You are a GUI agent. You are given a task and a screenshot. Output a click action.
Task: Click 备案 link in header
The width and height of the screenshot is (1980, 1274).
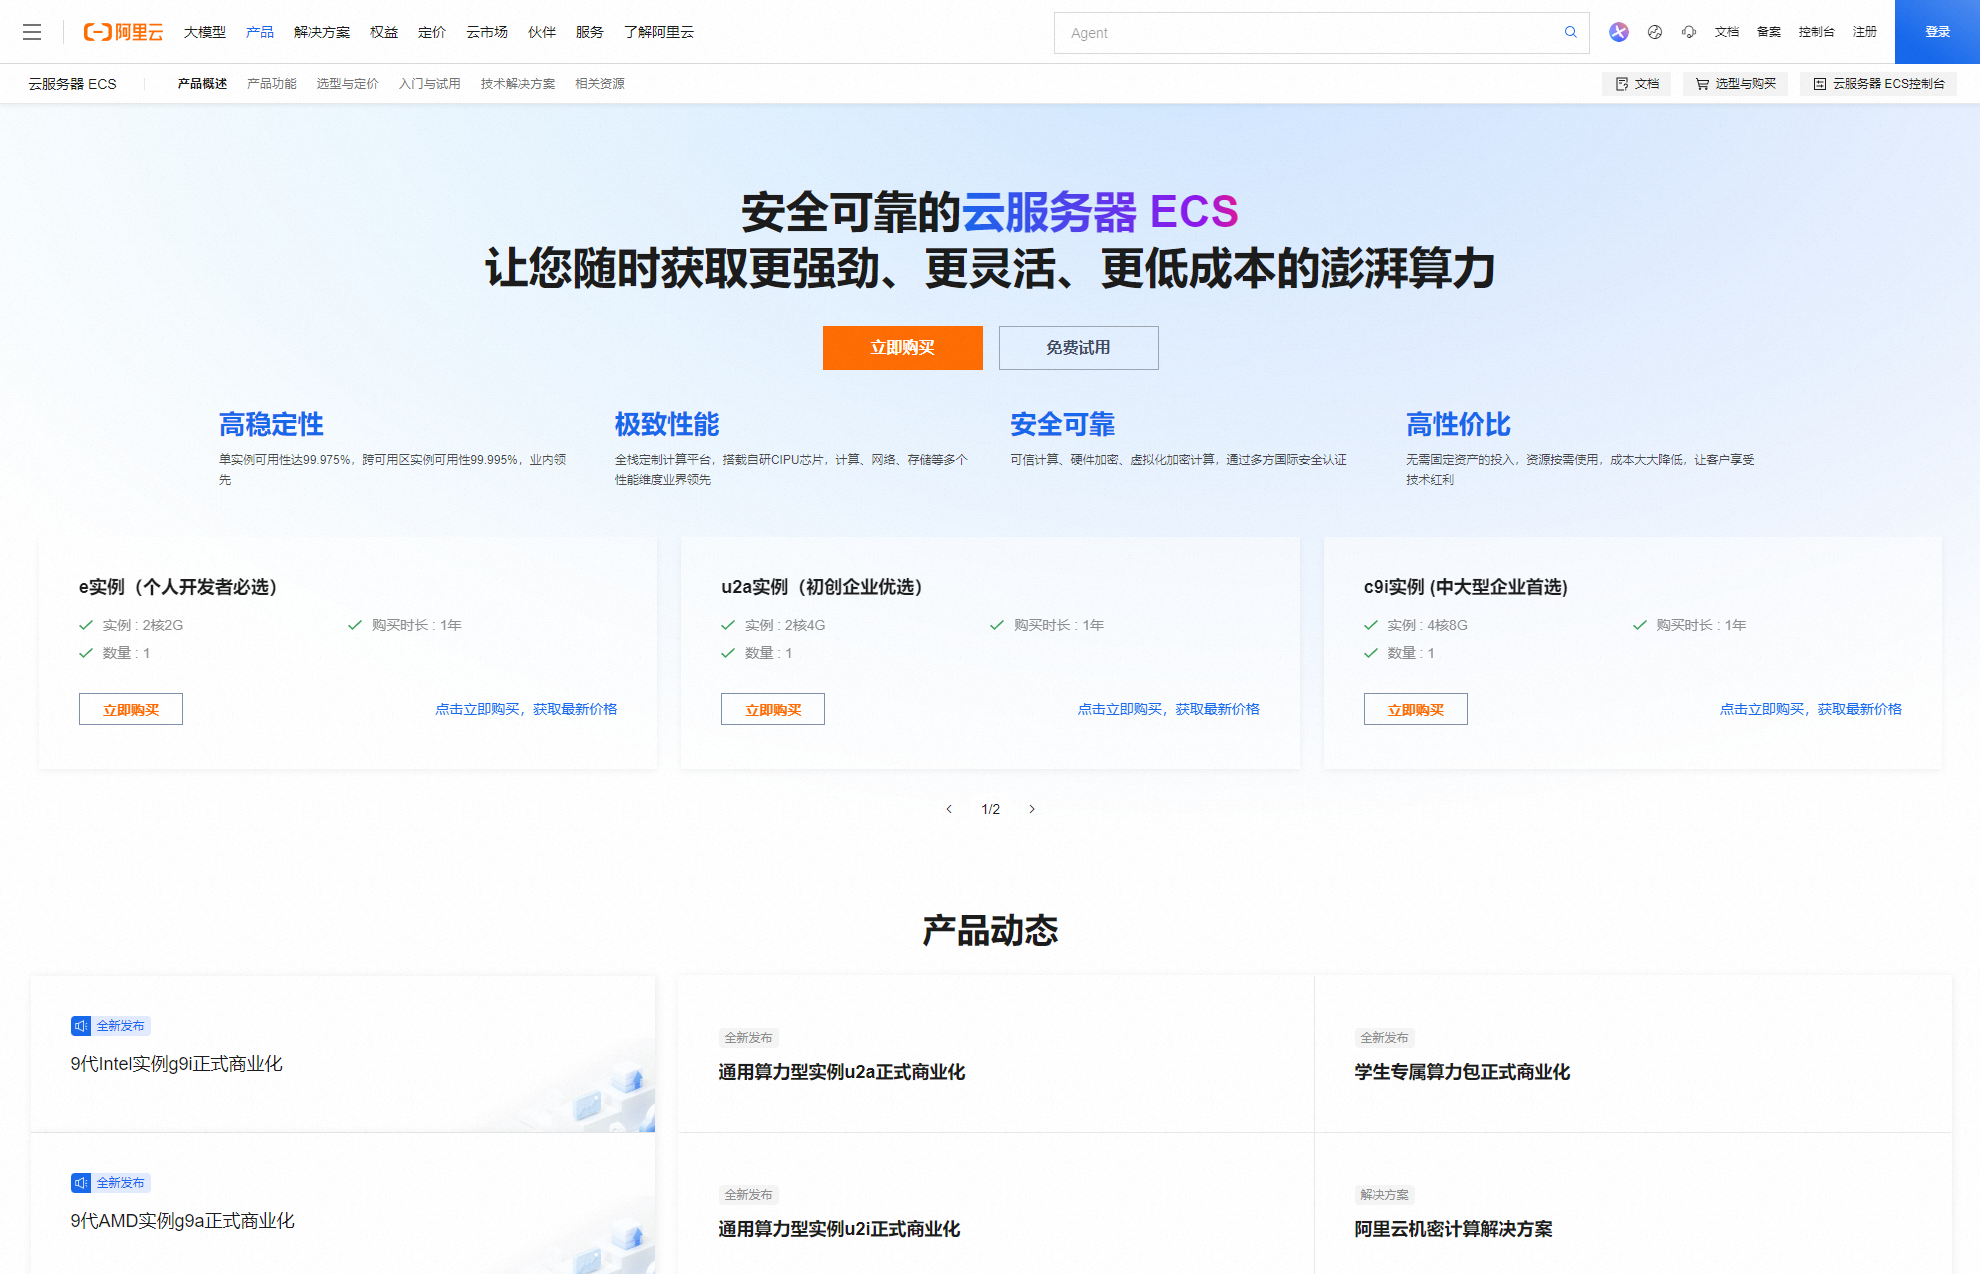tap(1769, 32)
